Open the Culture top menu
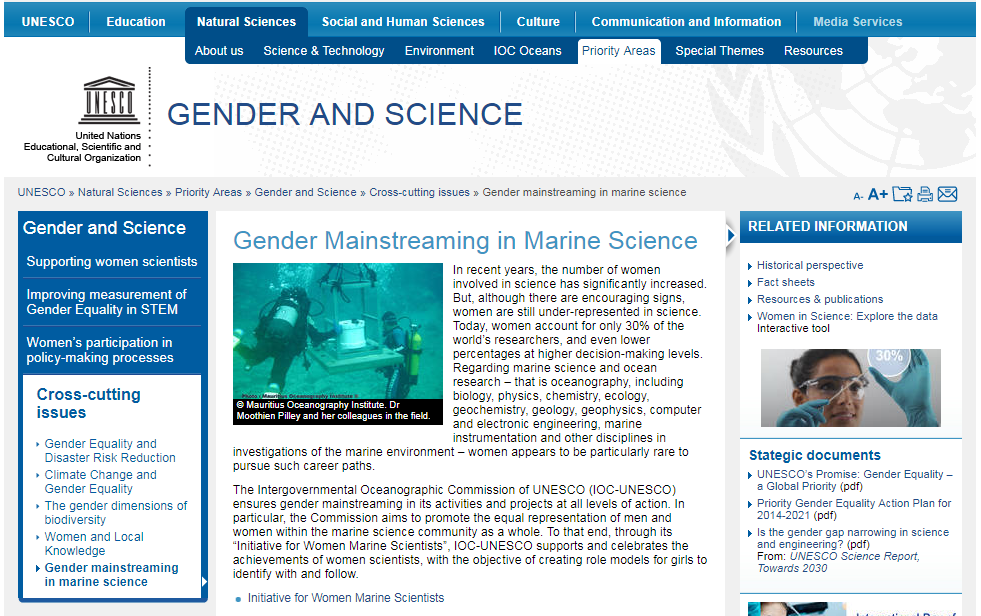The width and height of the screenshot is (981, 616). click(x=538, y=21)
